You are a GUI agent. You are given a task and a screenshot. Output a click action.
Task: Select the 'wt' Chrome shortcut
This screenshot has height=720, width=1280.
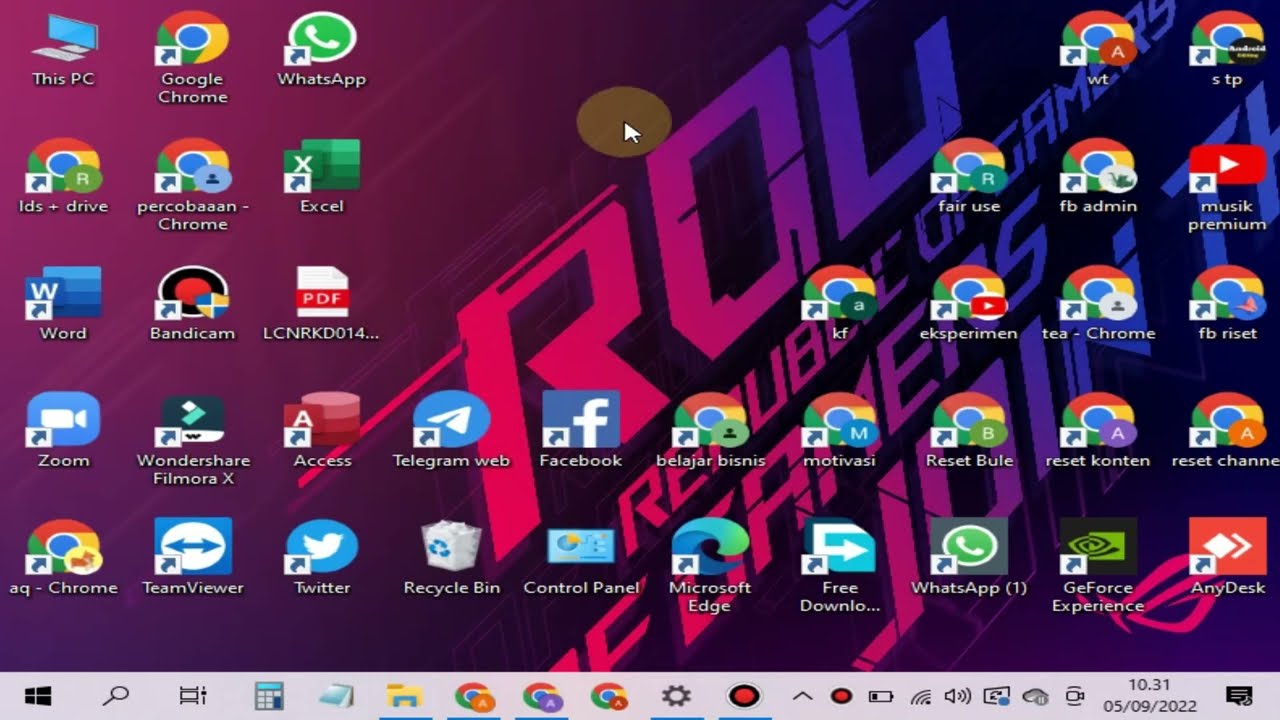click(1098, 50)
